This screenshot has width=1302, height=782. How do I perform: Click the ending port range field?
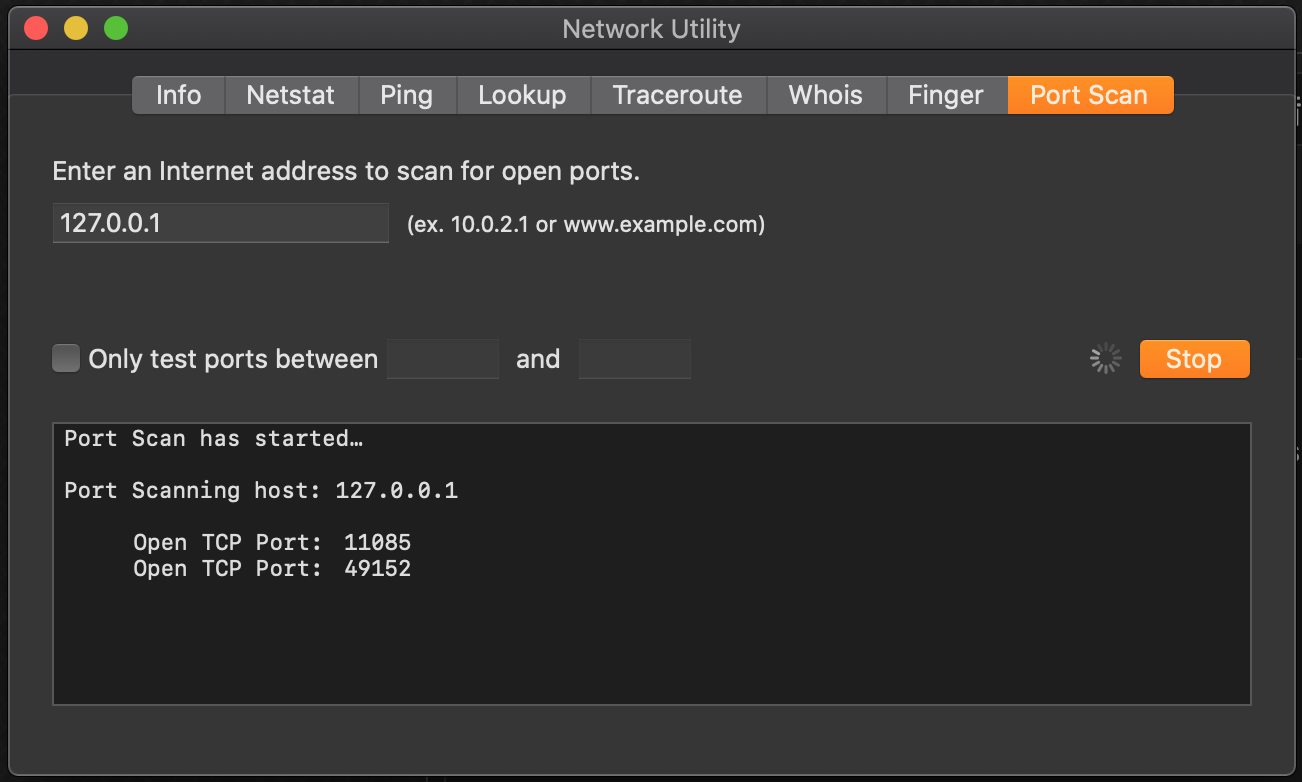click(x=635, y=359)
